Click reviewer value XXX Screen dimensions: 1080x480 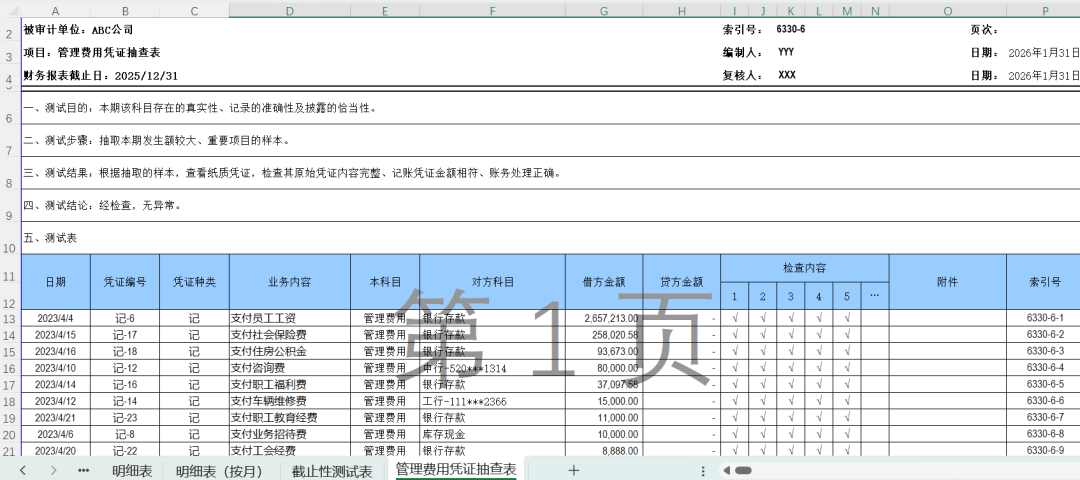[787, 75]
